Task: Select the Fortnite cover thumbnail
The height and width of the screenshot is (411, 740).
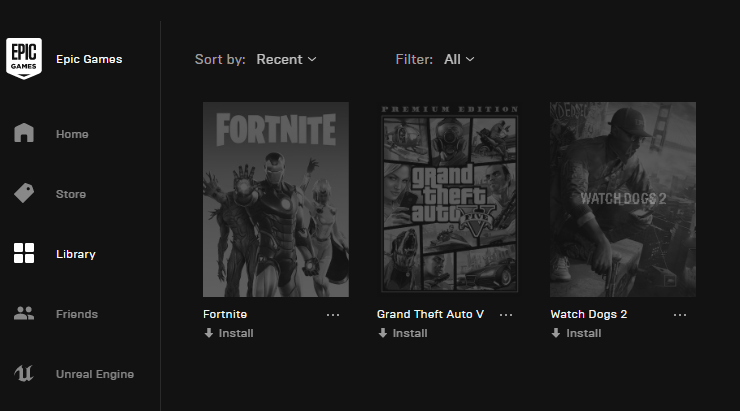Action: pyautogui.click(x=276, y=200)
